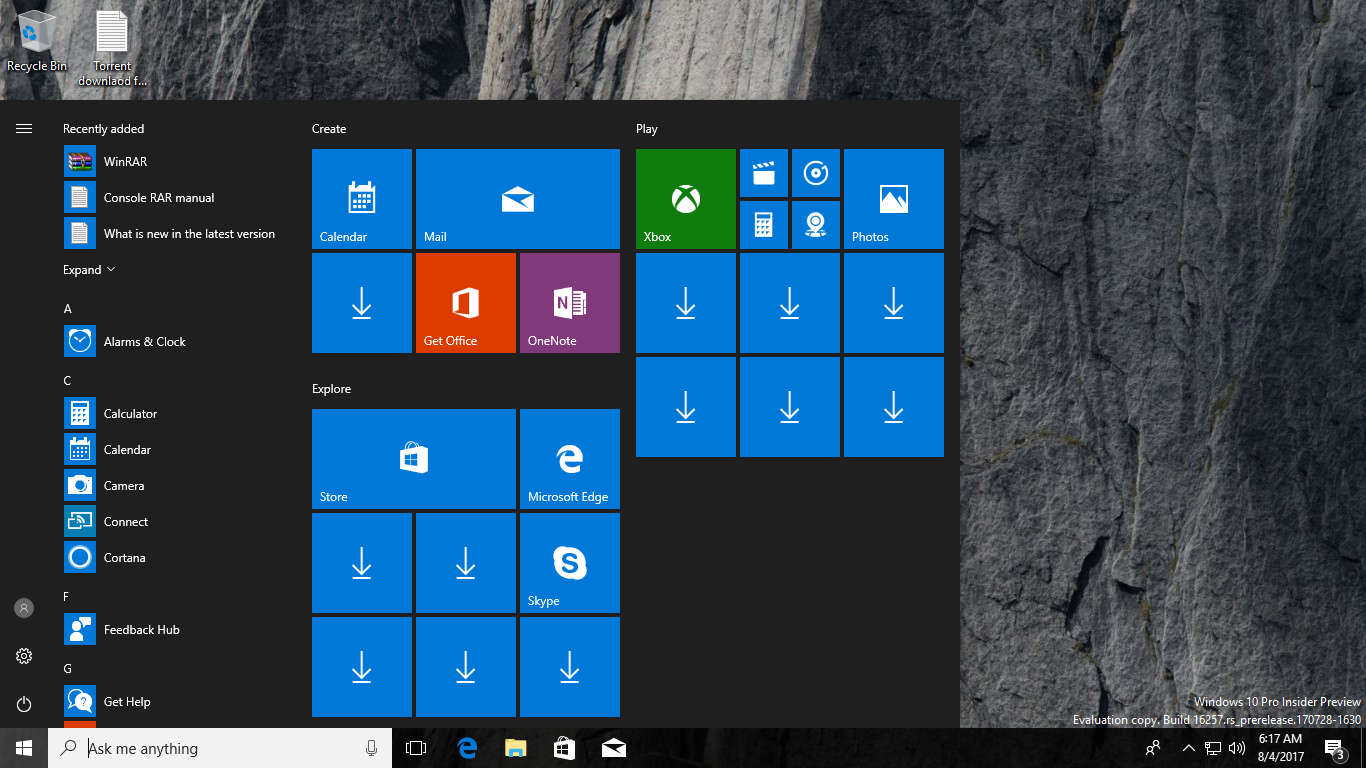
Task: Open Store from the taskbar
Action: 564,748
